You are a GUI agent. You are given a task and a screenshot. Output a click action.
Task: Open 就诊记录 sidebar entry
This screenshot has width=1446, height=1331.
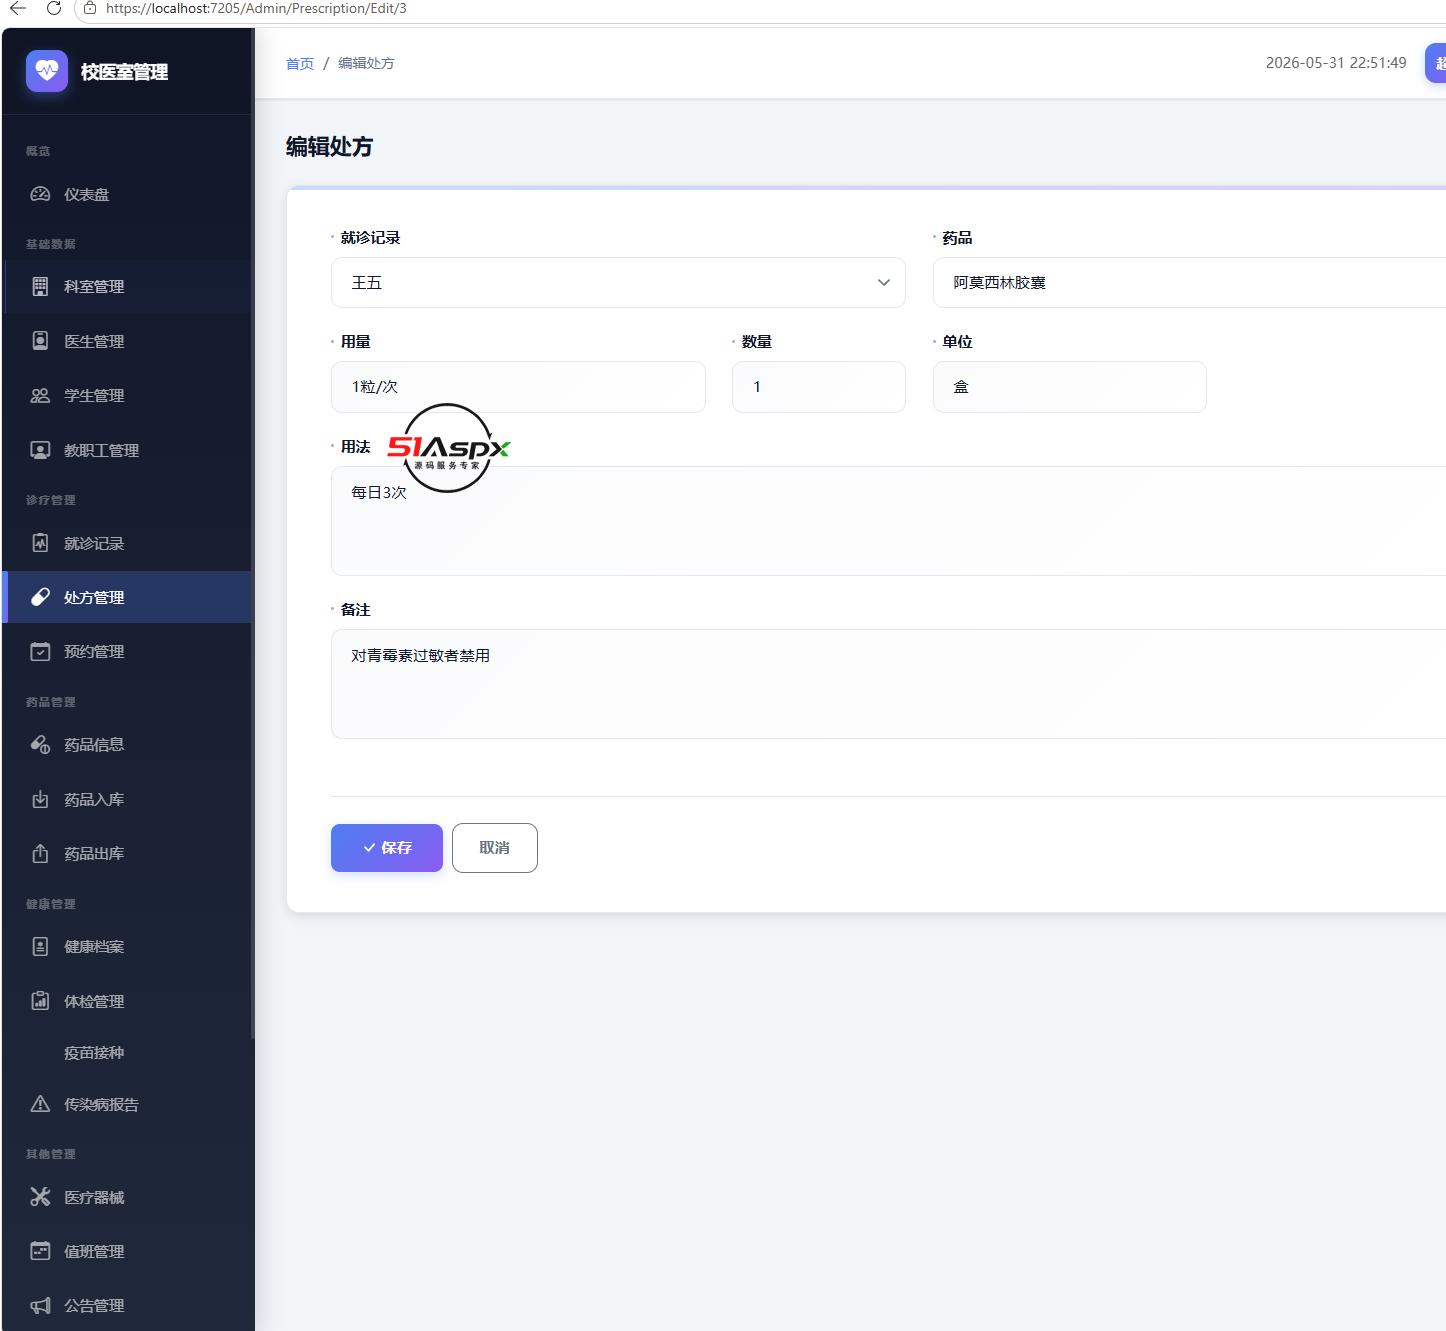click(128, 543)
